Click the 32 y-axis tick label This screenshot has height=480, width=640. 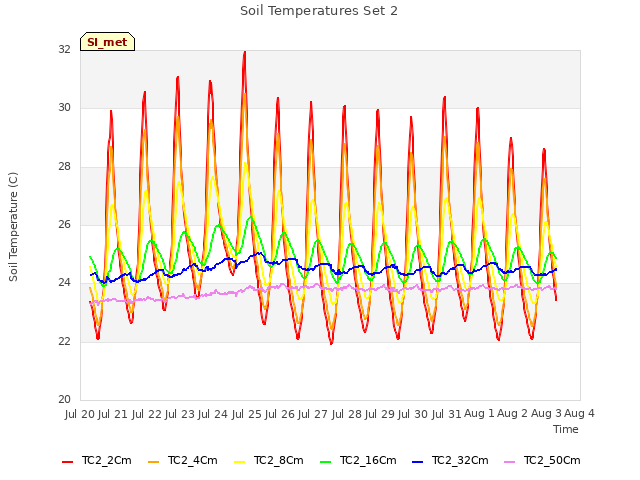pyautogui.click(x=64, y=50)
